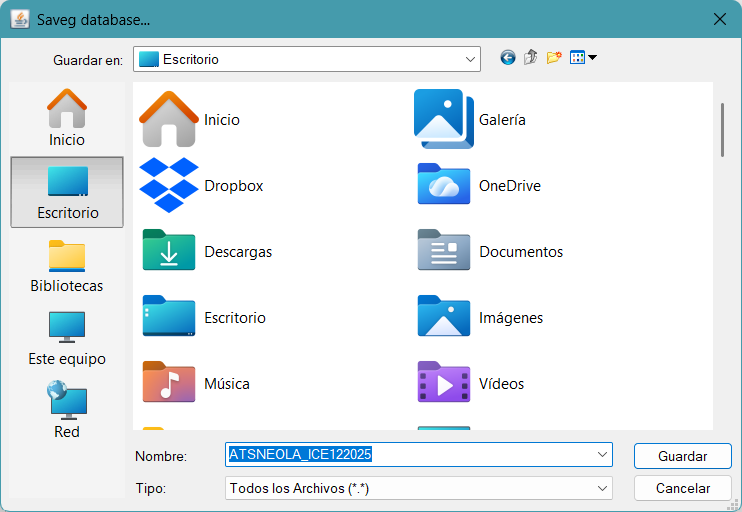Open the view menu icon

pyautogui.click(x=582, y=58)
